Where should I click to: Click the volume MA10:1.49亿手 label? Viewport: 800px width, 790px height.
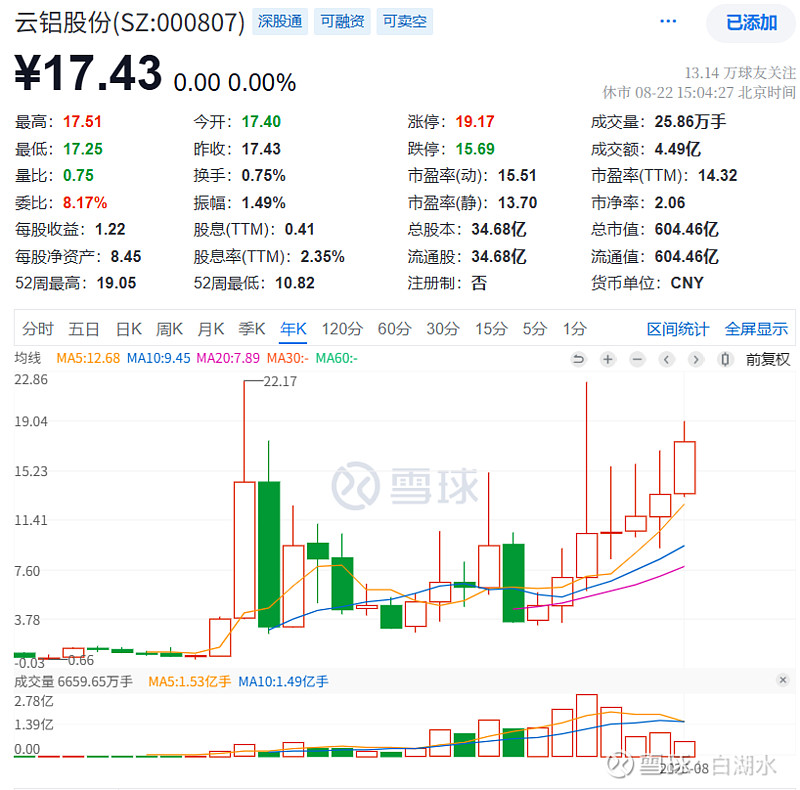coord(283,681)
